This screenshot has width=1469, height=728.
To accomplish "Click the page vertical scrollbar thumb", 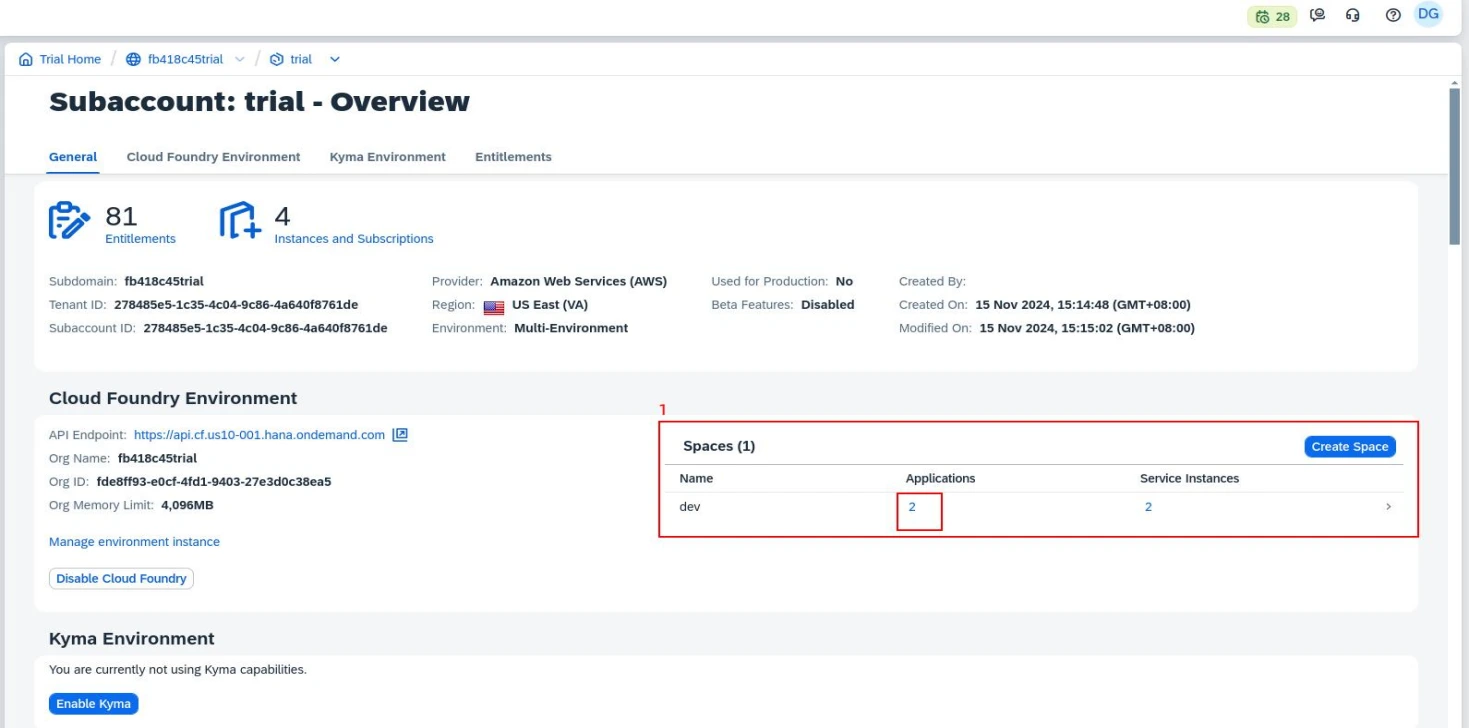I will (x=1455, y=165).
